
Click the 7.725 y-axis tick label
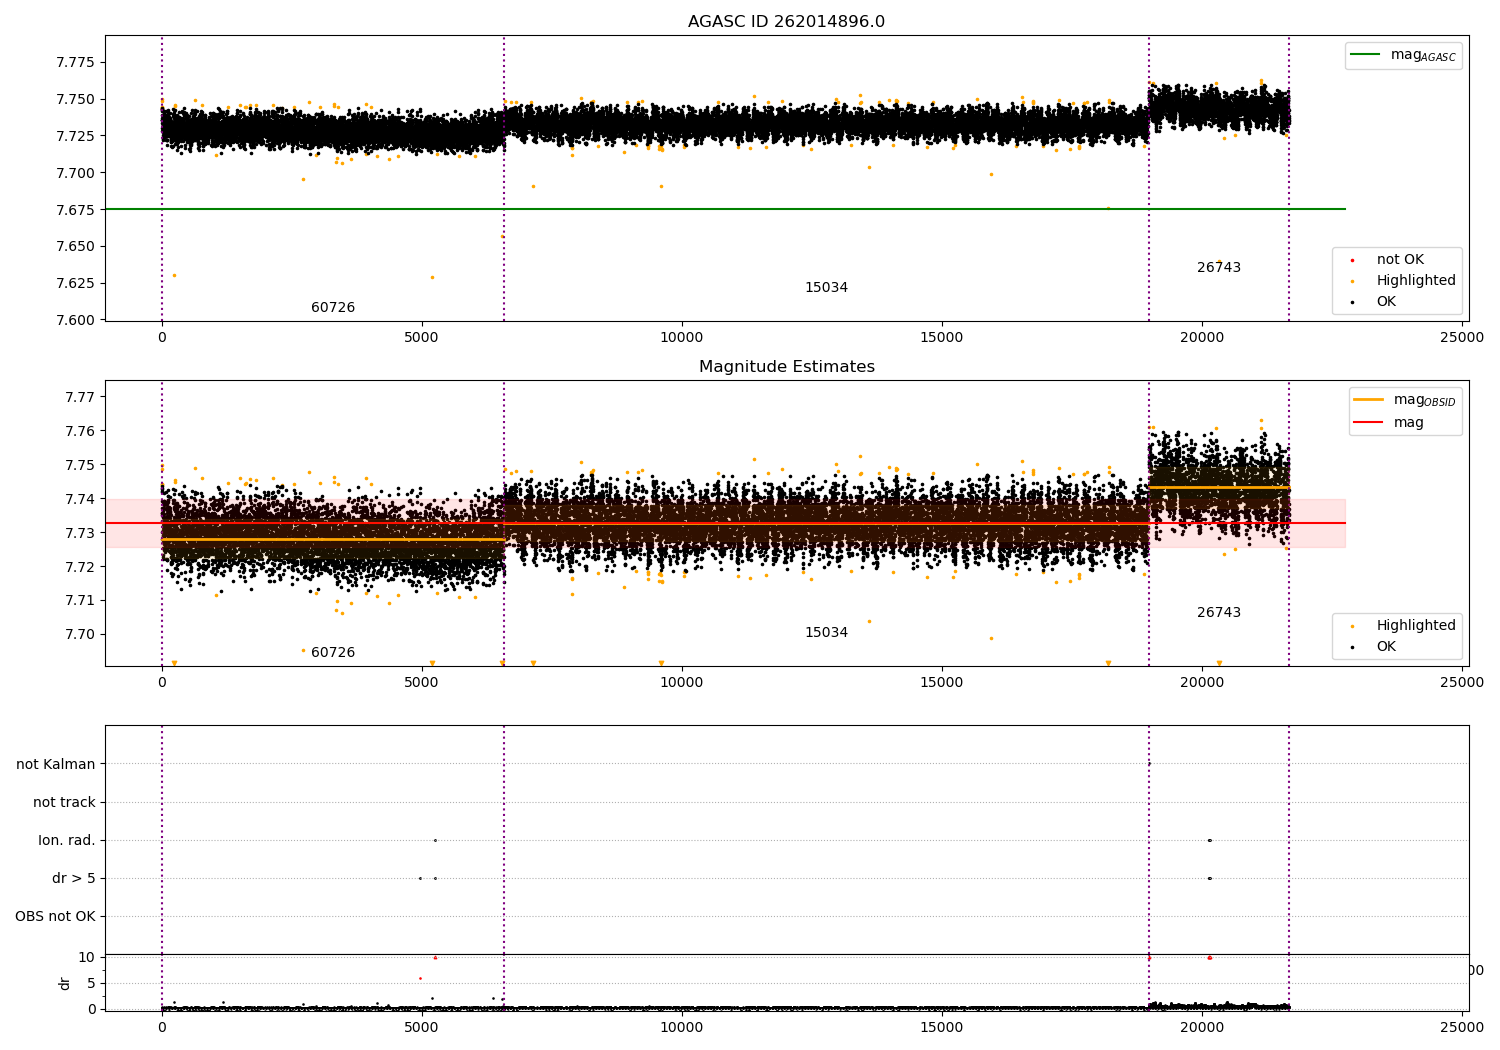coord(76,136)
